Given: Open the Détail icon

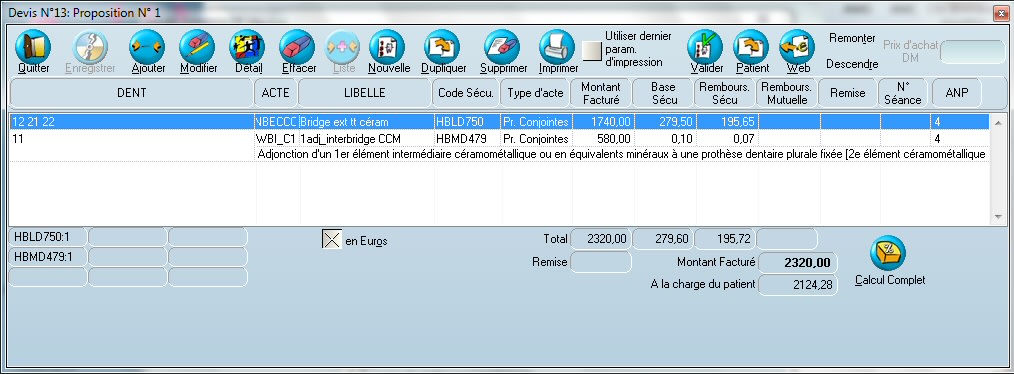Looking at the screenshot, I should 247,47.
